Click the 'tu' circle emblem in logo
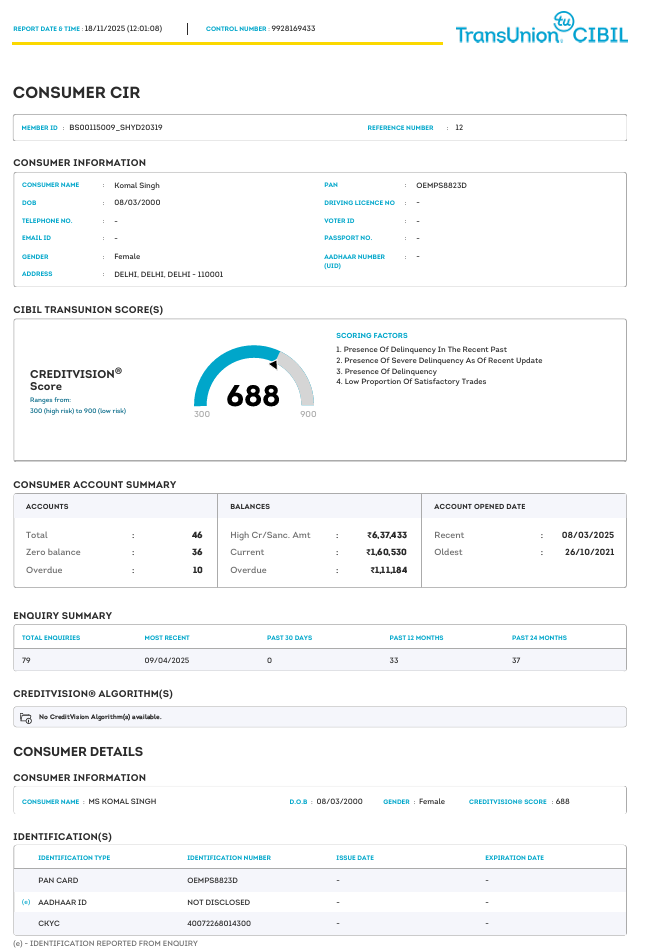Screen dimensions: 645x952 pos(566,21)
